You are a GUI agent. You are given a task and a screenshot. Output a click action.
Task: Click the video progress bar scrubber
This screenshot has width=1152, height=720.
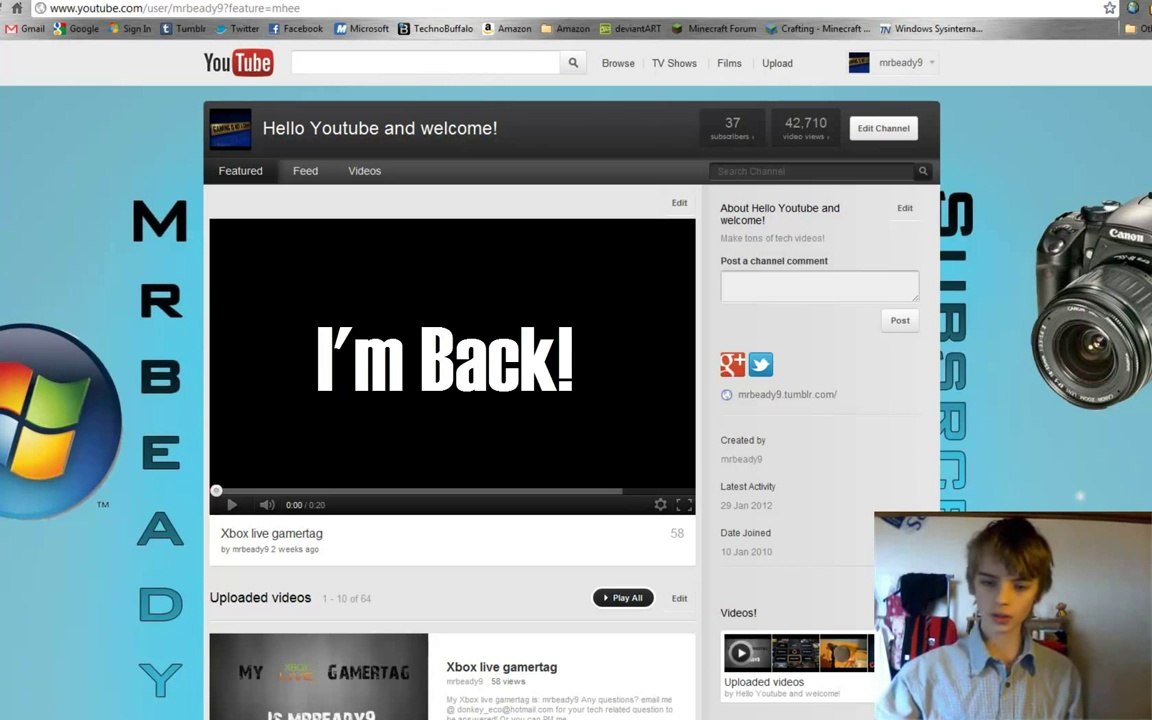216,491
